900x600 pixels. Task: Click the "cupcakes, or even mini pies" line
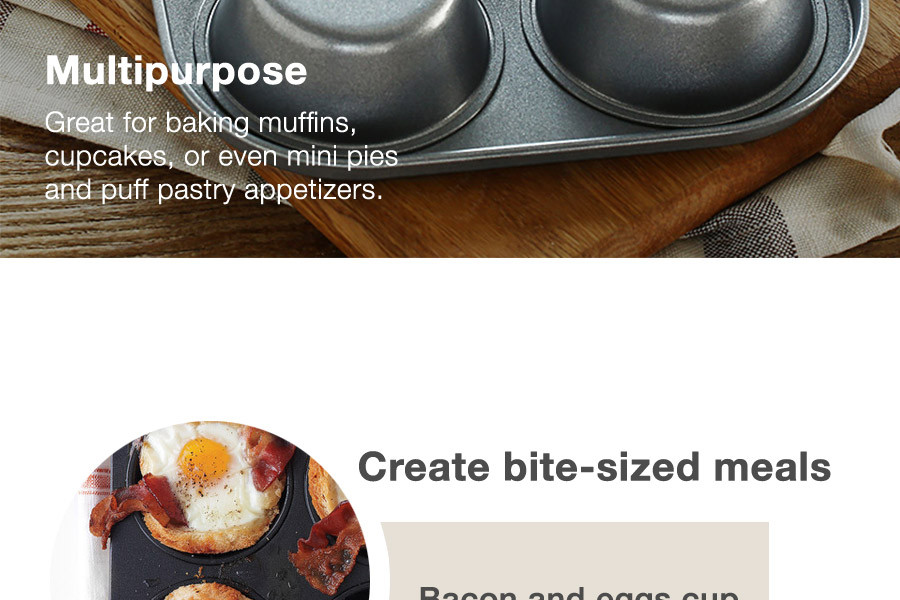pyautogui.click(x=221, y=156)
